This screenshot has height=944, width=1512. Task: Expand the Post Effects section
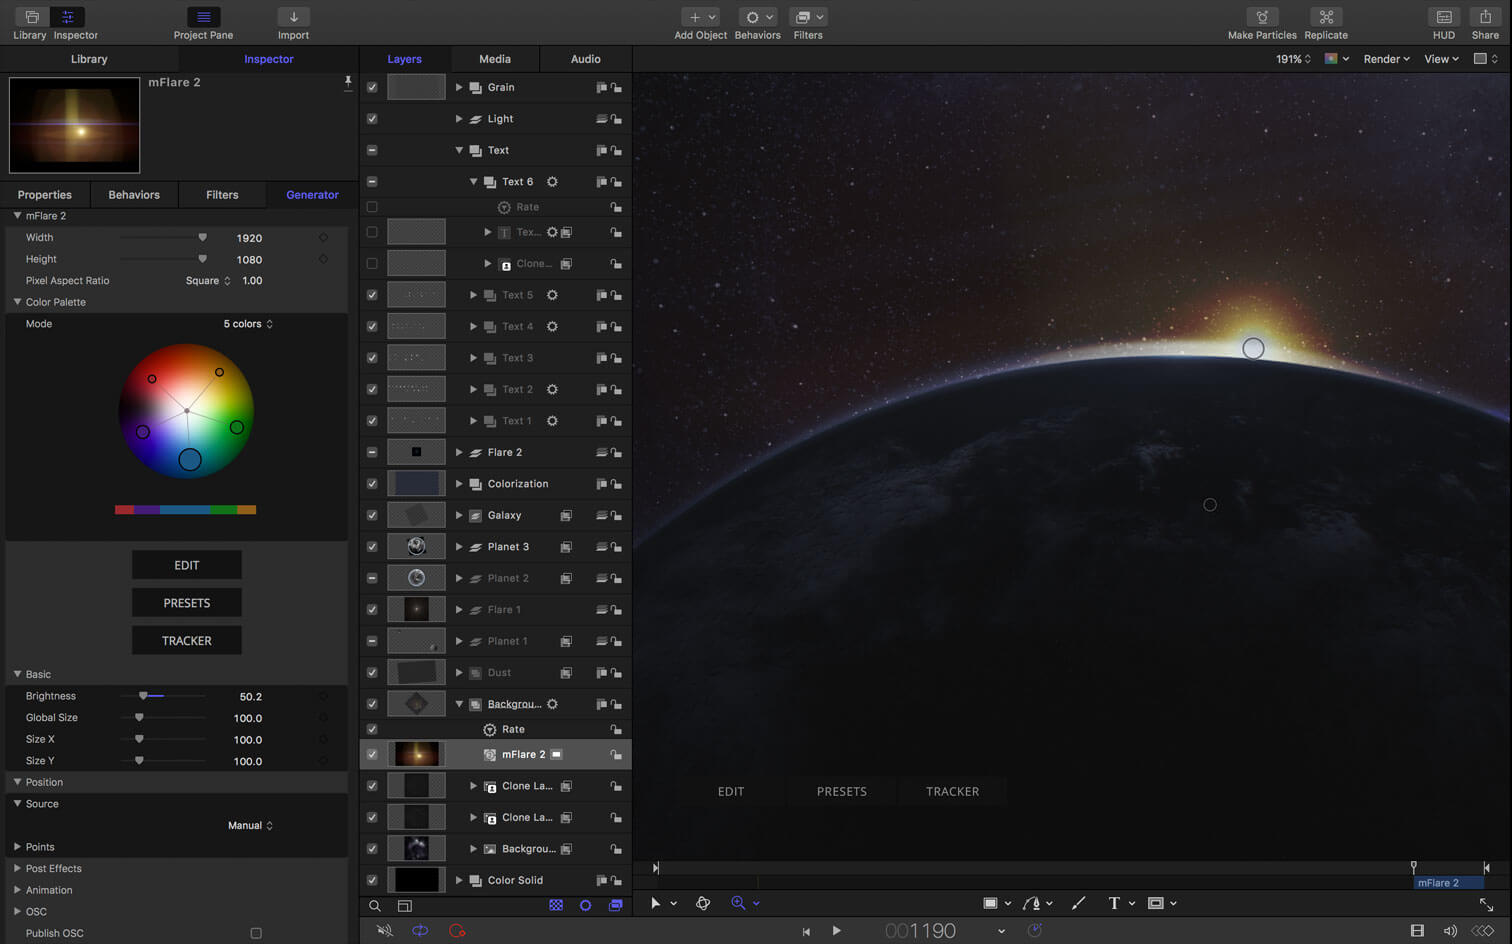[17, 869]
